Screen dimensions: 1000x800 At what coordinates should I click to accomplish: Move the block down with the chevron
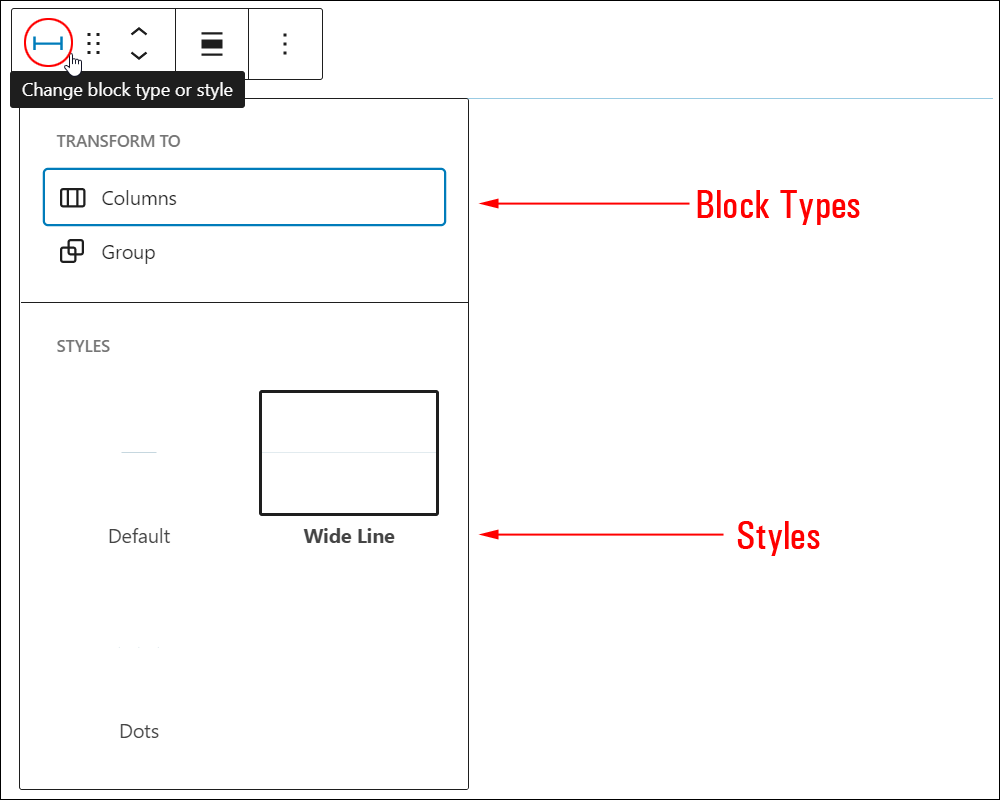pos(139,56)
